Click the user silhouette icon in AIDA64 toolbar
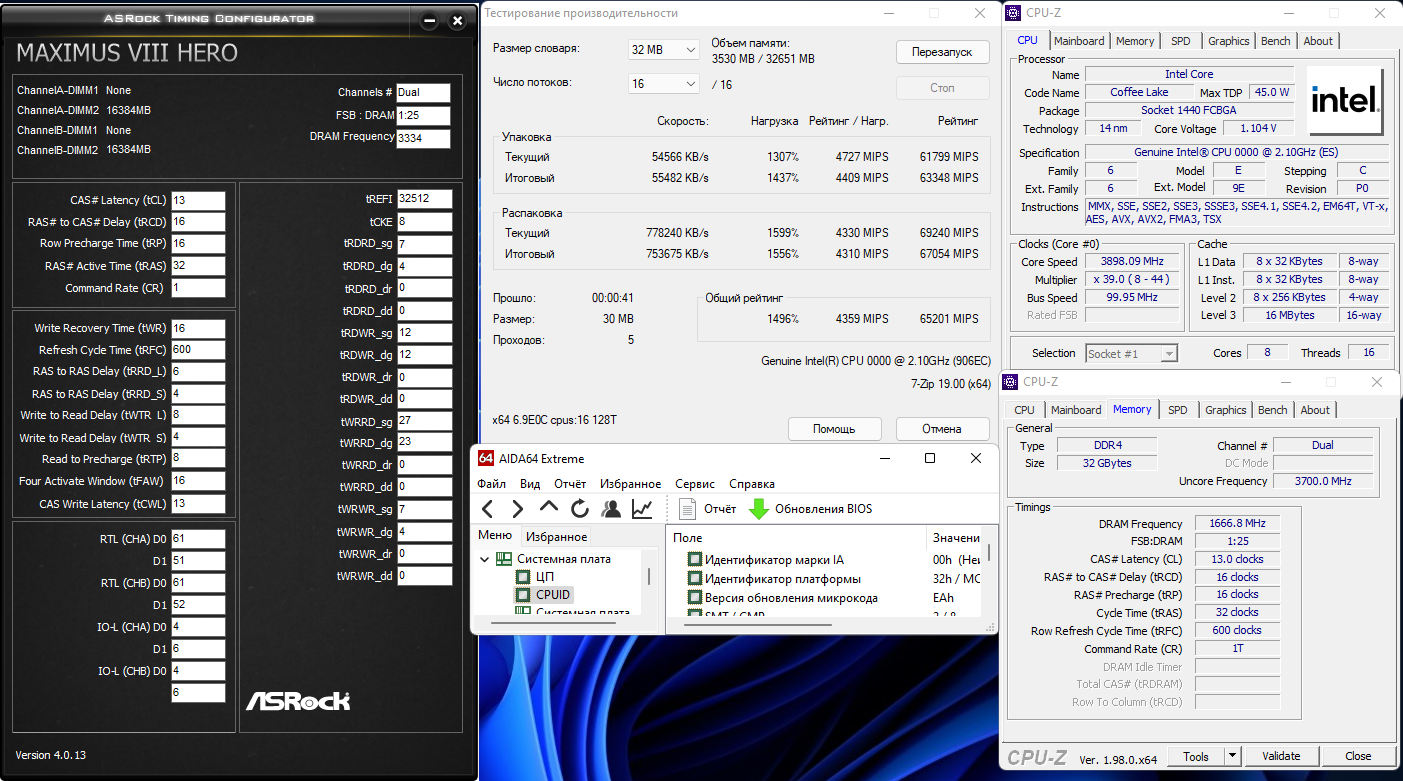This screenshot has width=1403, height=781. click(x=610, y=509)
